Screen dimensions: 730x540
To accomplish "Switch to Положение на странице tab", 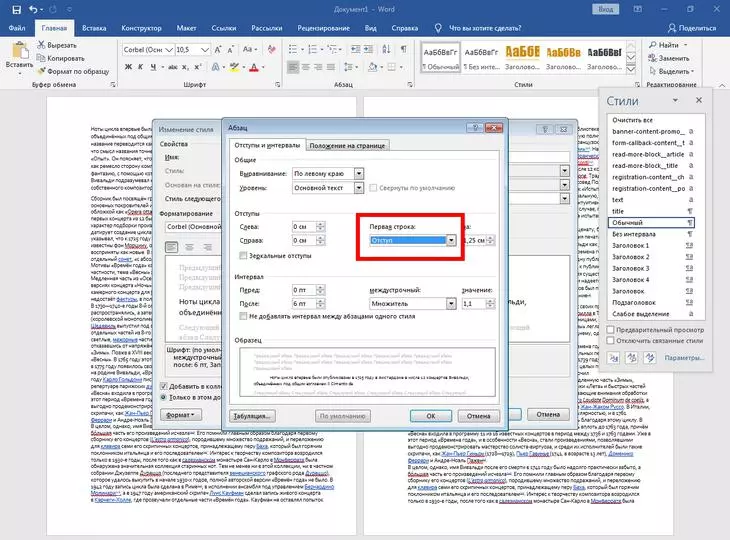I will (x=348, y=147).
